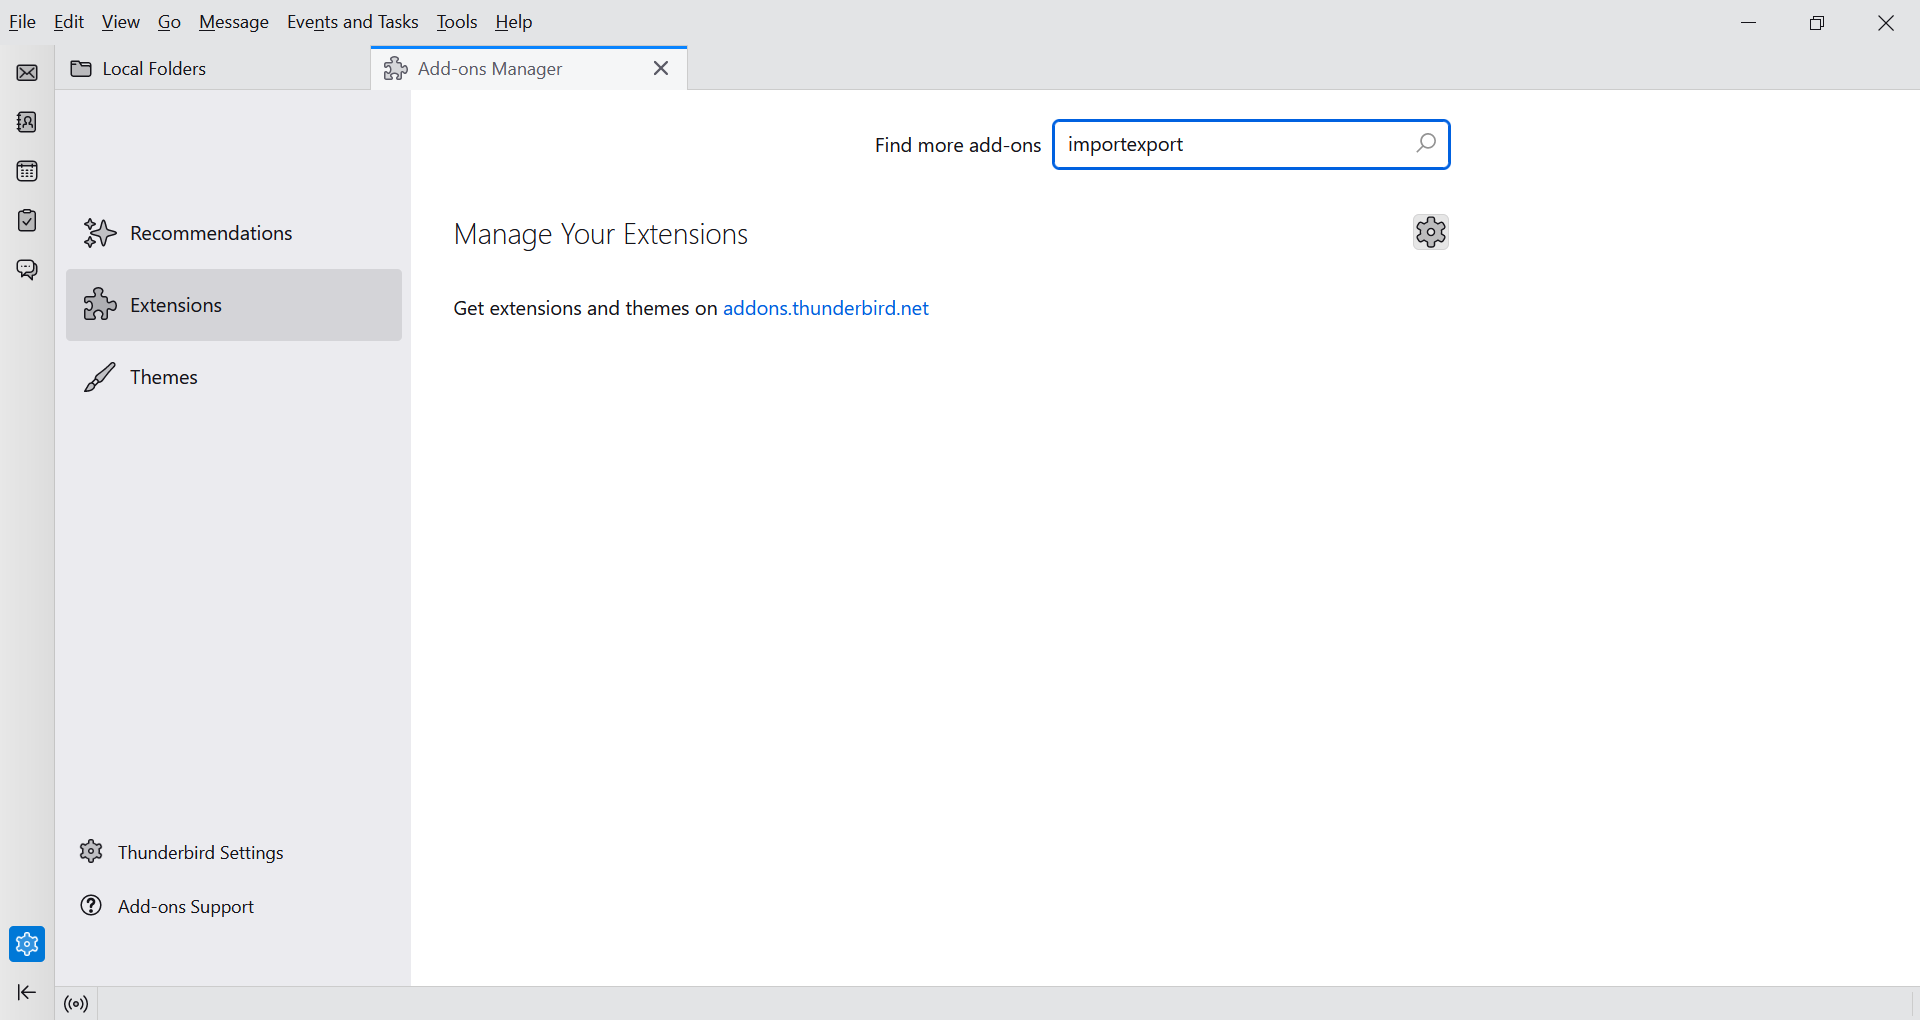Open the Tools menu
This screenshot has width=1920, height=1020.
pos(457,22)
